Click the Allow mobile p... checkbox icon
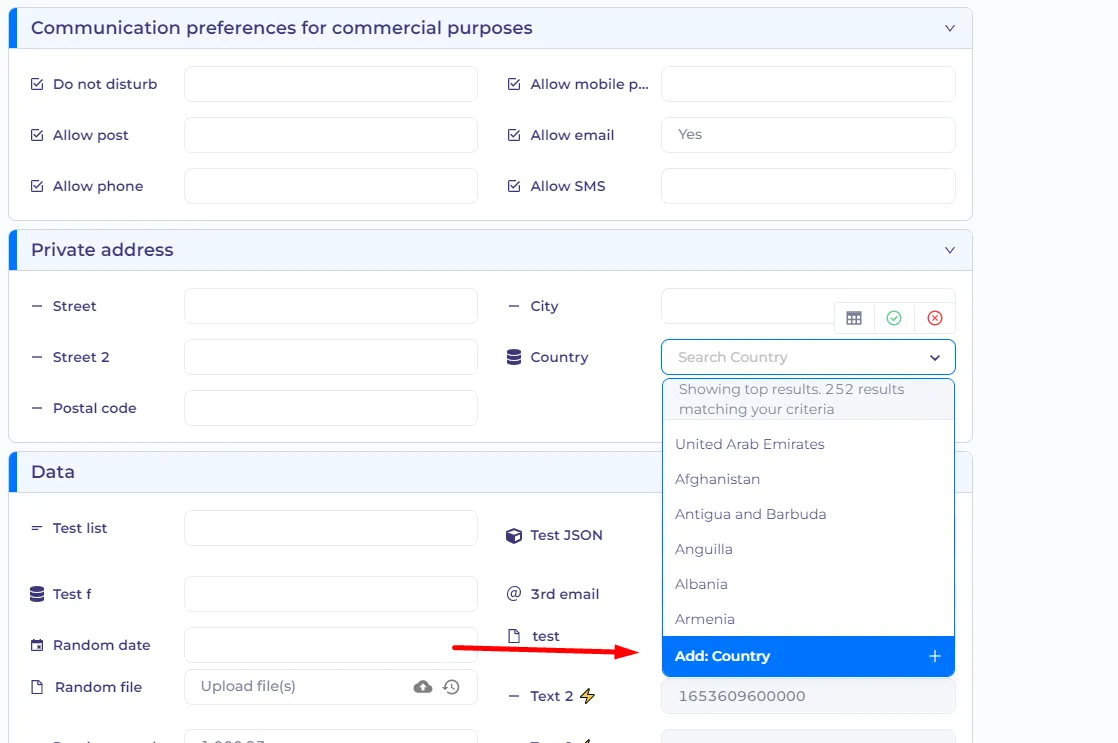The height and width of the screenshot is (743, 1118). (x=513, y=84)
